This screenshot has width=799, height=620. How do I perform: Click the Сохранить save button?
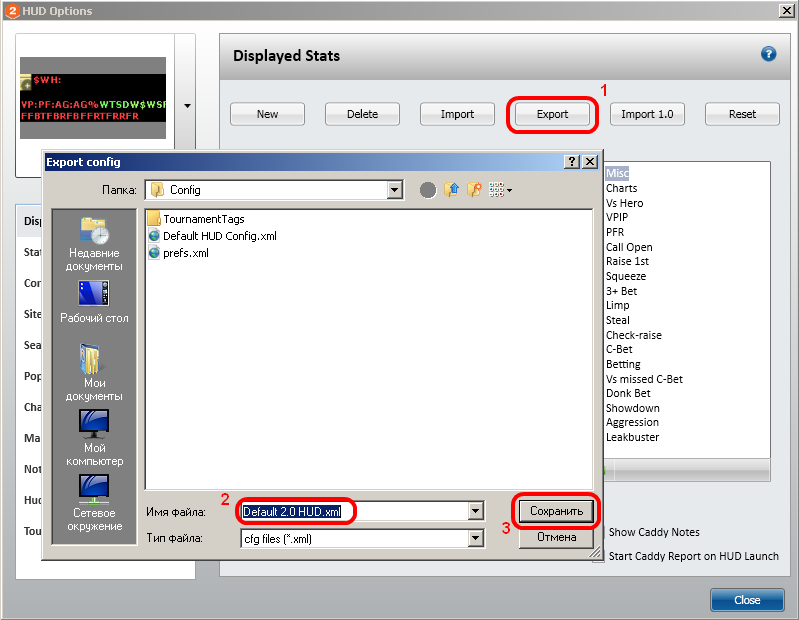[556, 510]
